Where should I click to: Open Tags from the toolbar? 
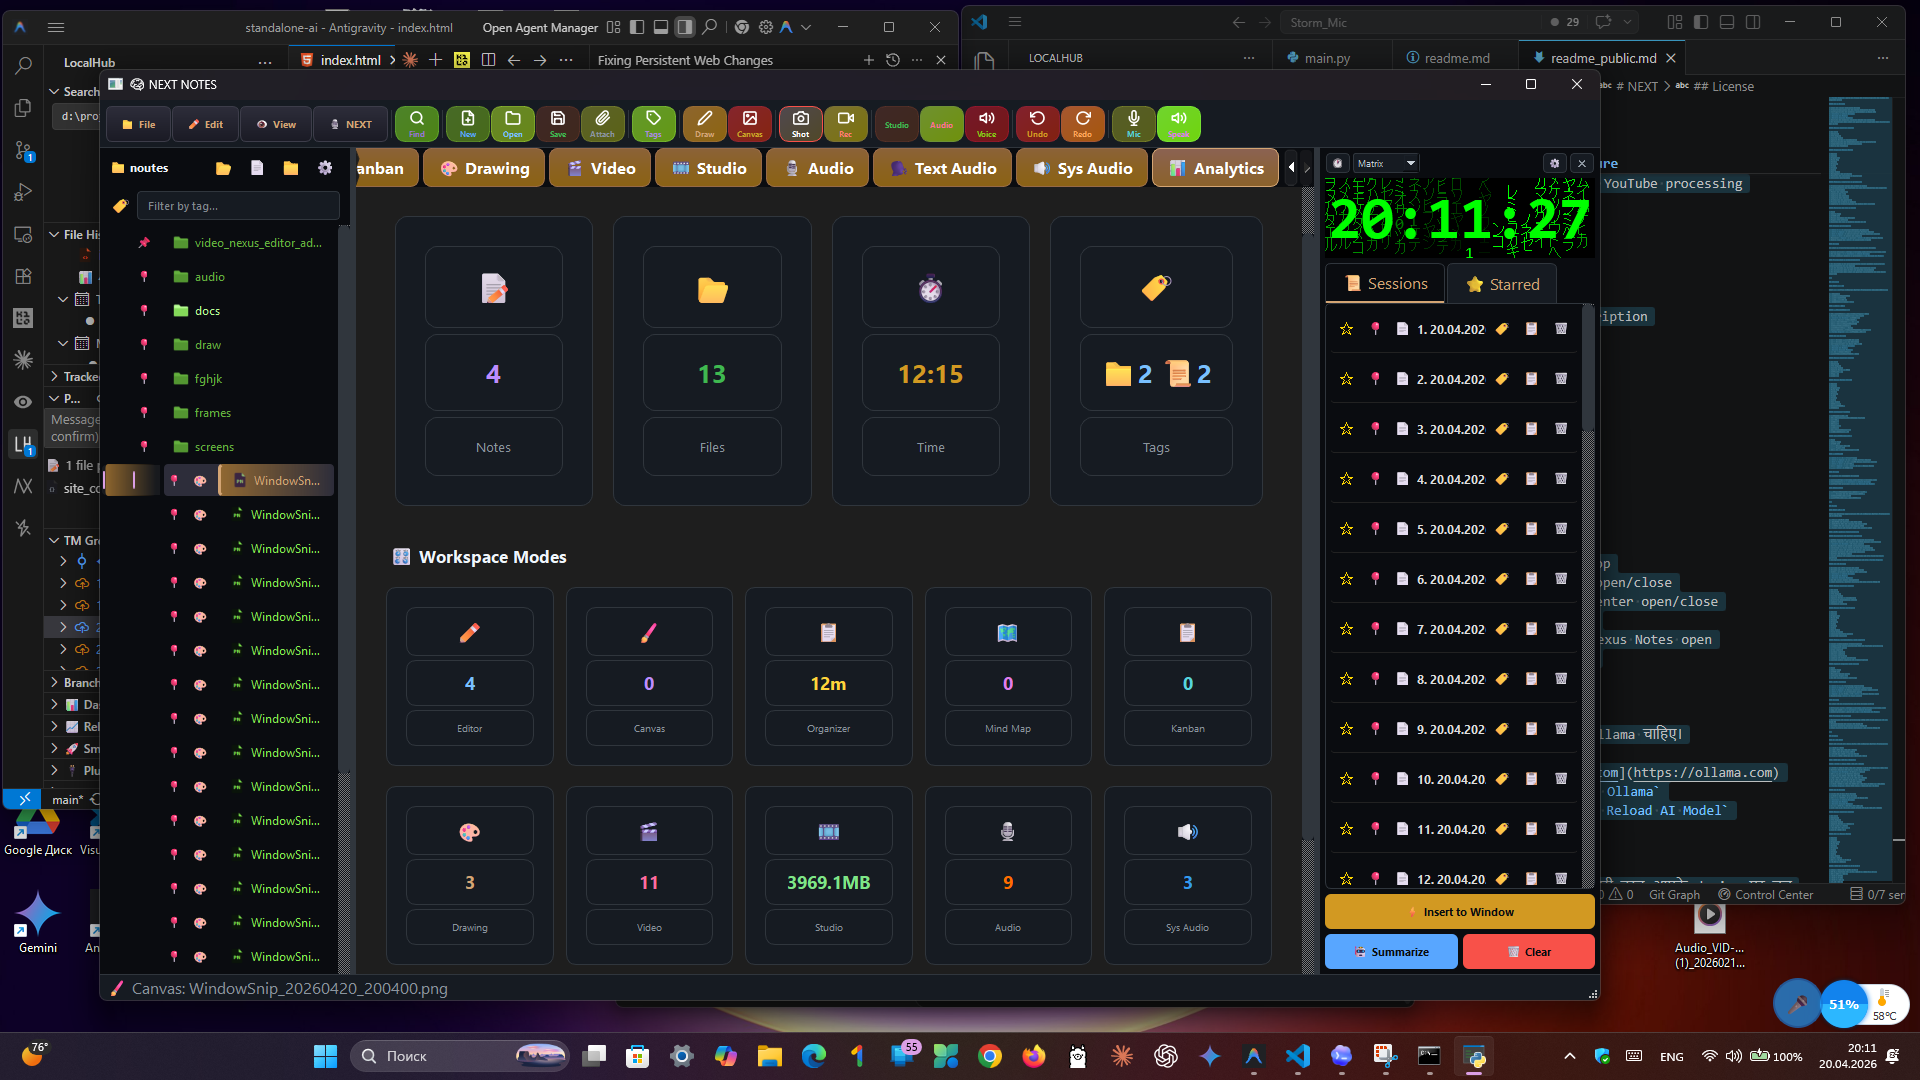click(653, 124)
